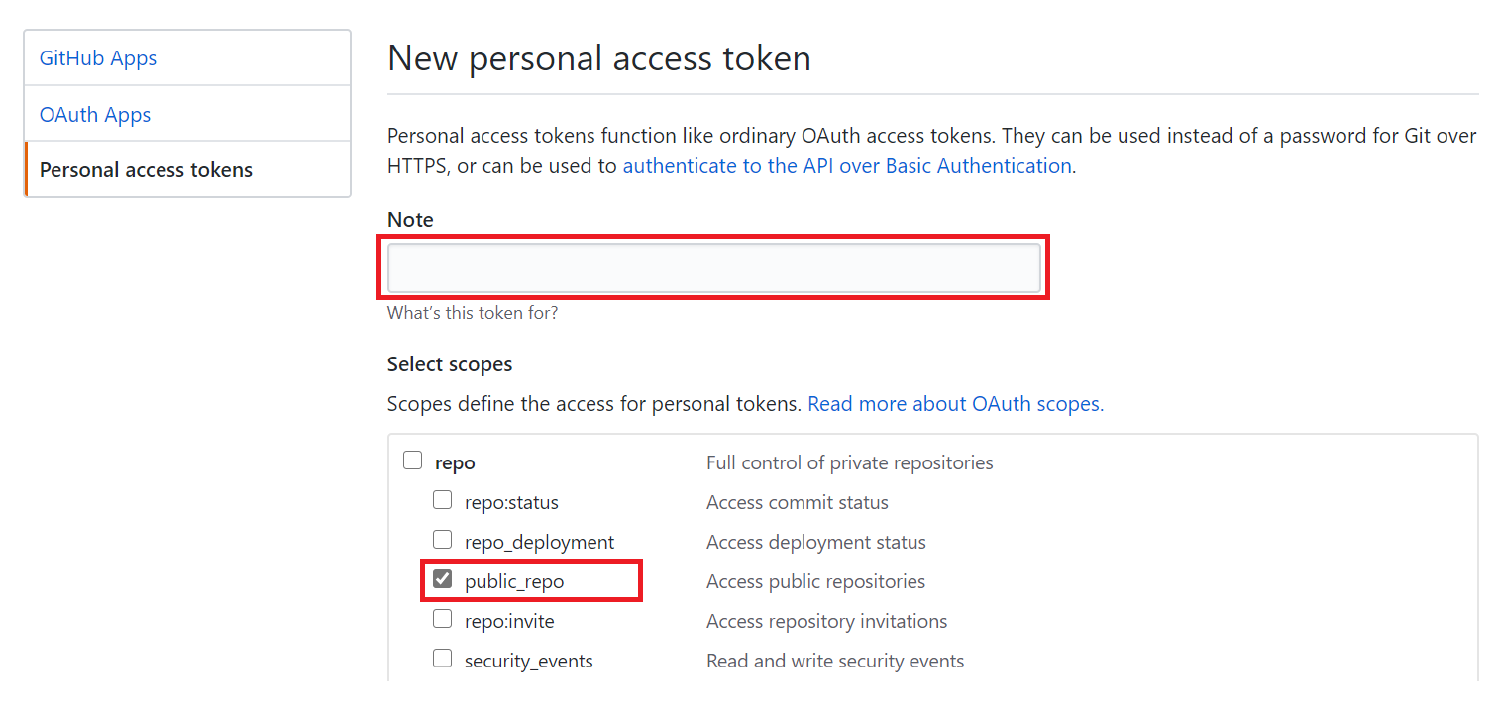The height and width of the screenshot is (718, 1500).
Task: Click the "What's this token for?" hint
Action: click(472, 313)
